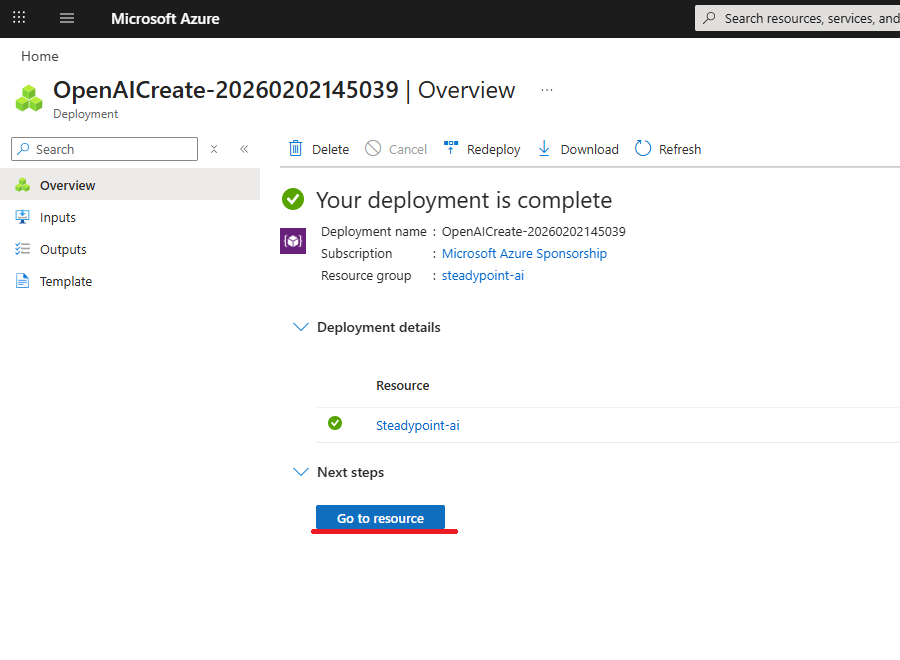Image resolution: width=900 pixels, height=660 pixels.
Task: Select Overview in the sidebar
Action: 67,185
